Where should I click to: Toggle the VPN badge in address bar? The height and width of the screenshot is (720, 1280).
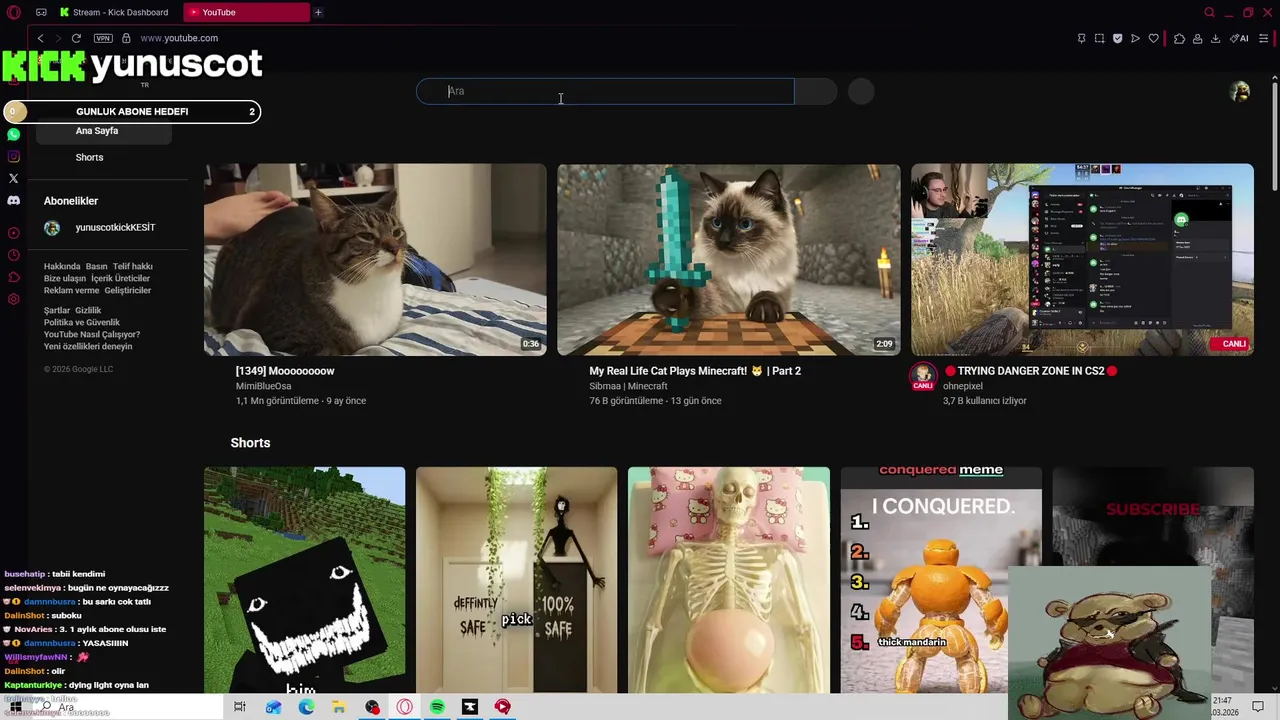pyautogui.click(x=103, y=38)
